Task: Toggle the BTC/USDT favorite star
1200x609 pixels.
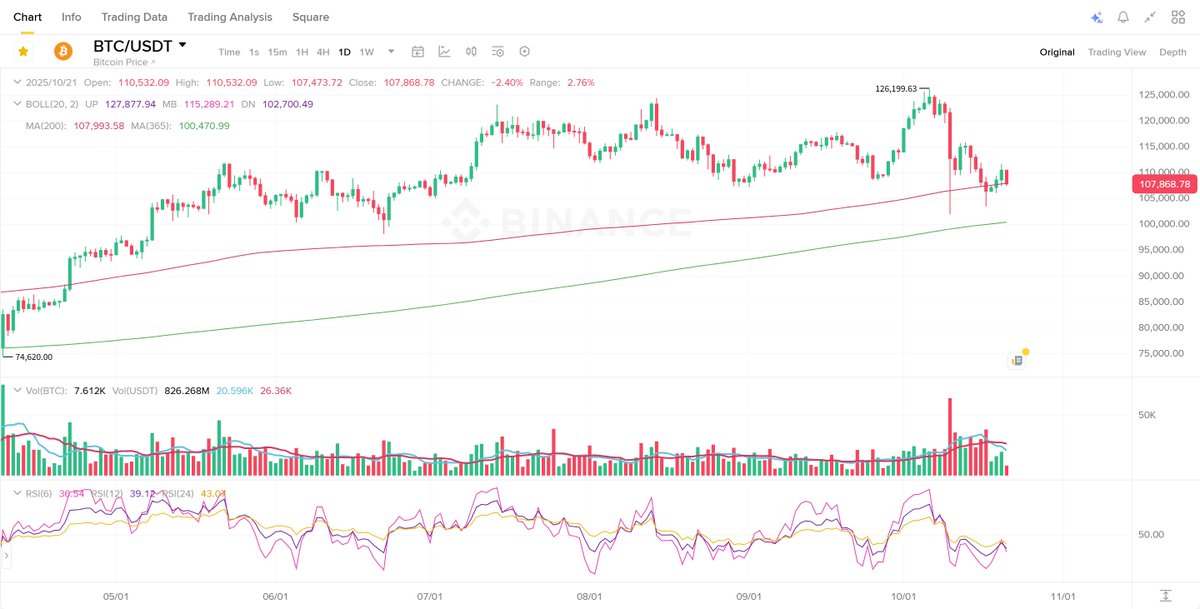Action: pos(23,51)
